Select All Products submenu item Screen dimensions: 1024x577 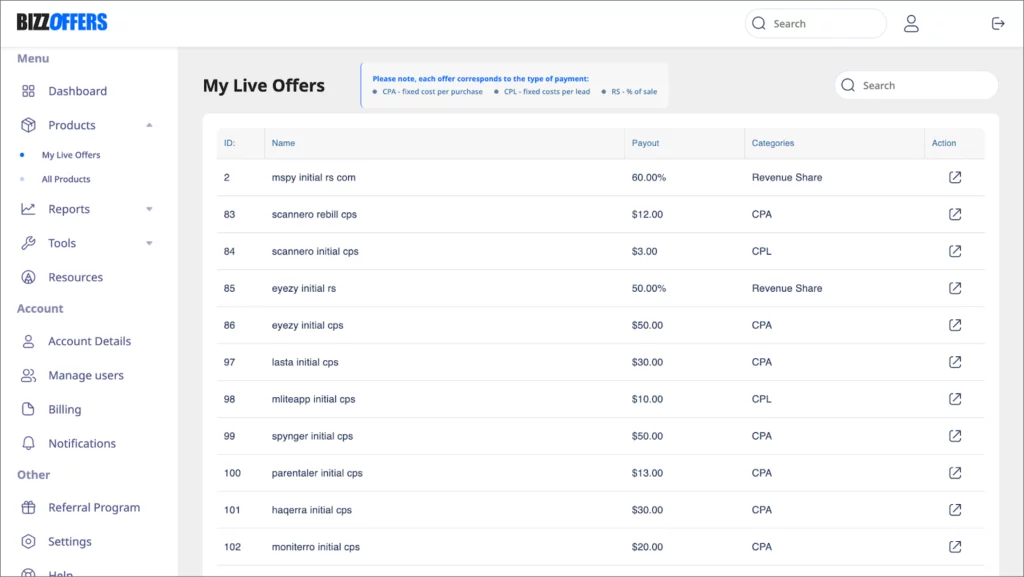tap(66, 179)
